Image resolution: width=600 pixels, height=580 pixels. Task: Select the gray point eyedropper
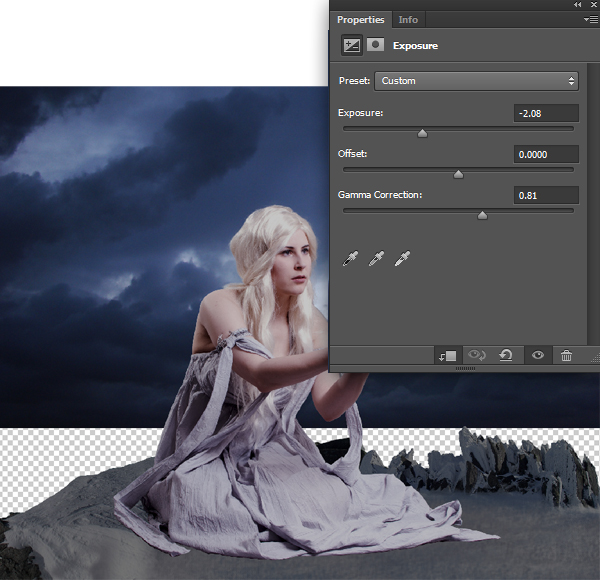point(377,259)
